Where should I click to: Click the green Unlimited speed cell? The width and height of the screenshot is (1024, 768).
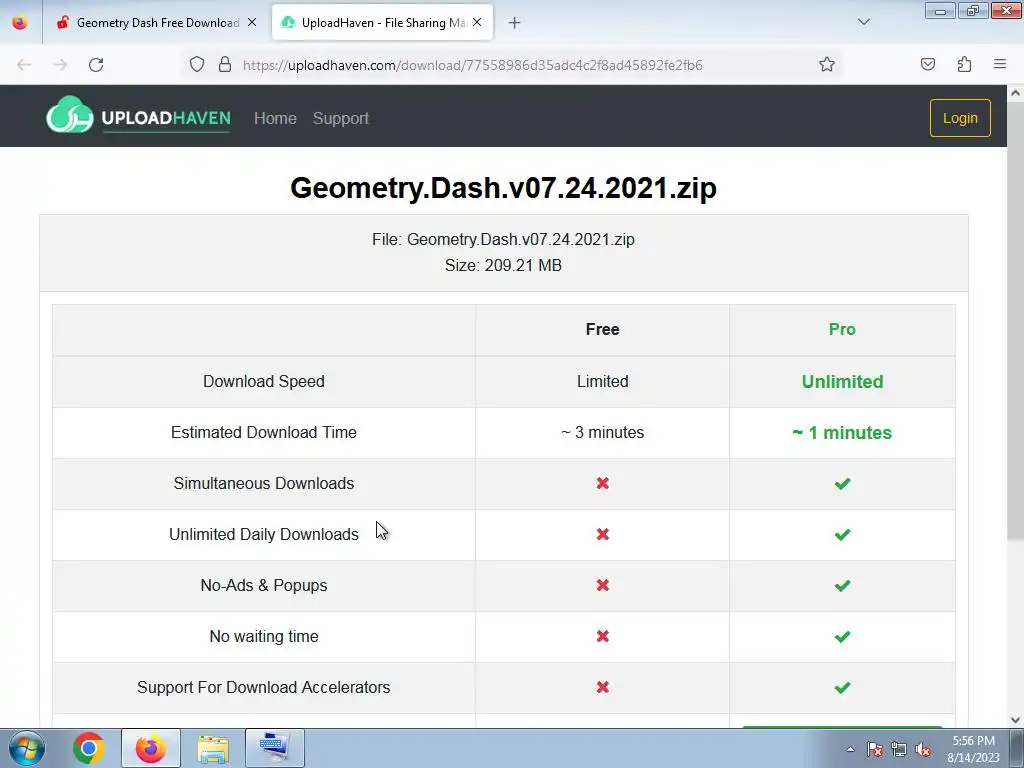(x=842, y=381)
